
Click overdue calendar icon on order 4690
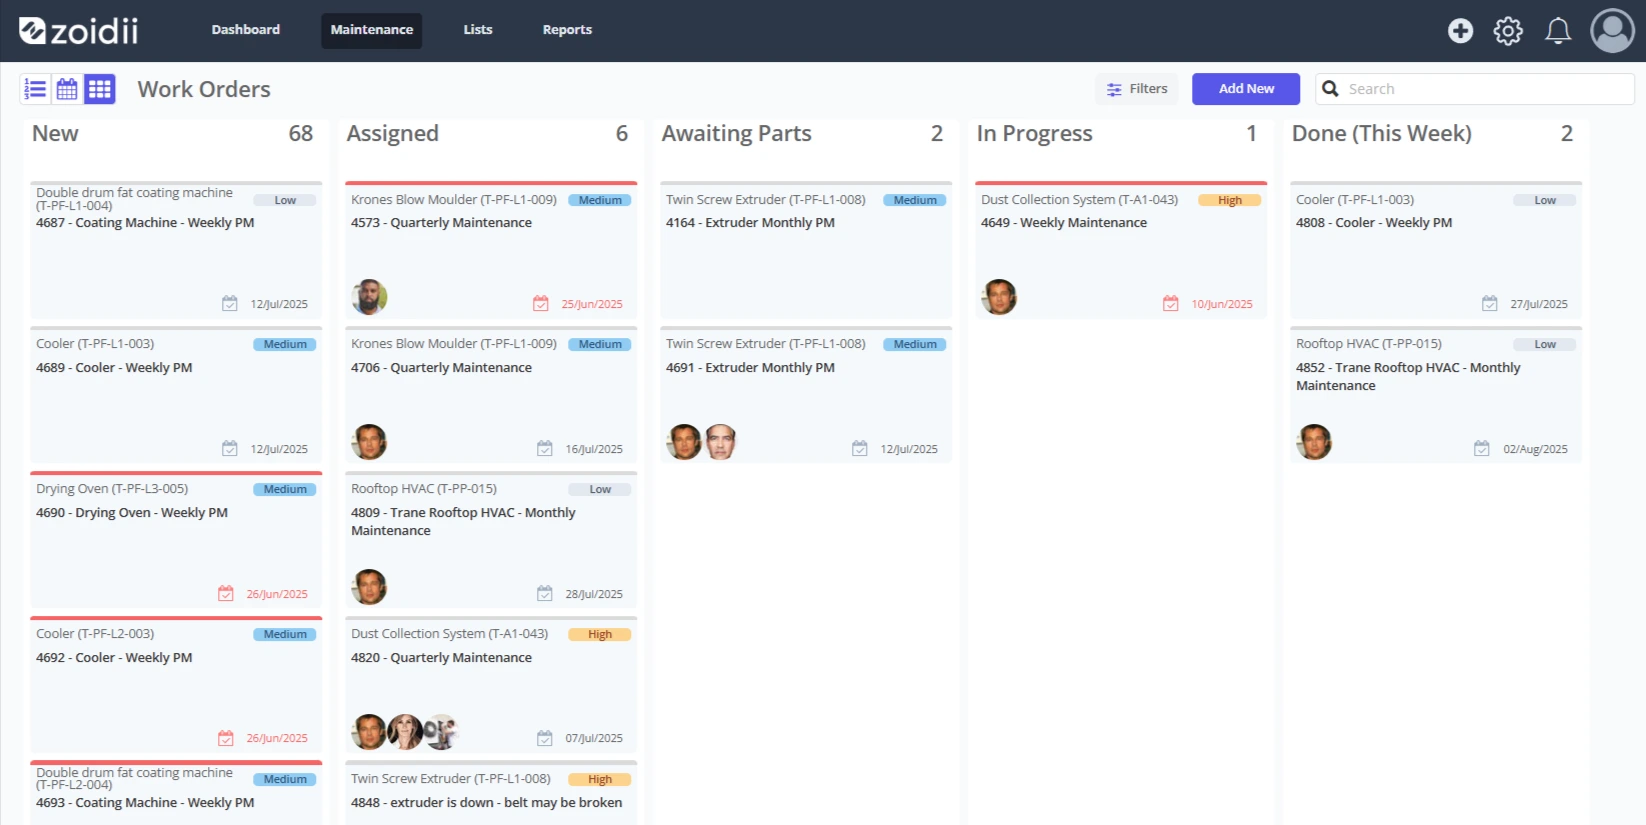pos(226,593)
